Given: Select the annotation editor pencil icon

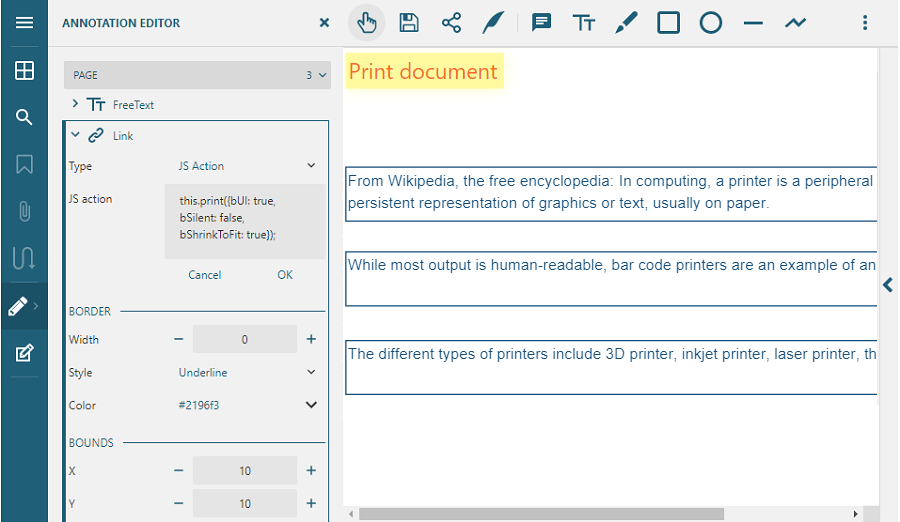Looking at the screenshot, I should [x=18, y=306].
